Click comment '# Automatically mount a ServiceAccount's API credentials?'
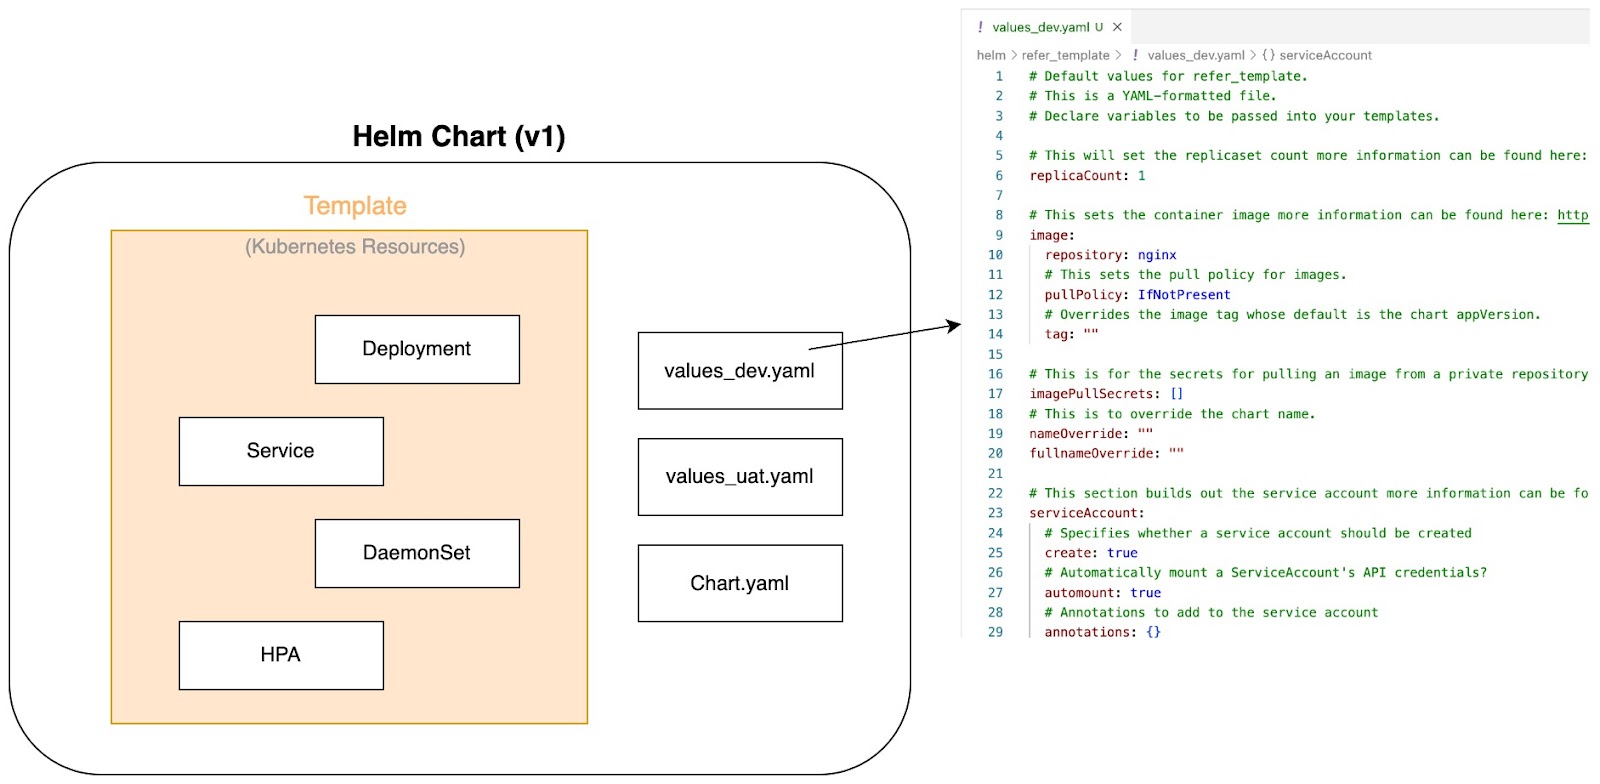Viewport: 1600px width, 784px height. click(1265, 573)
